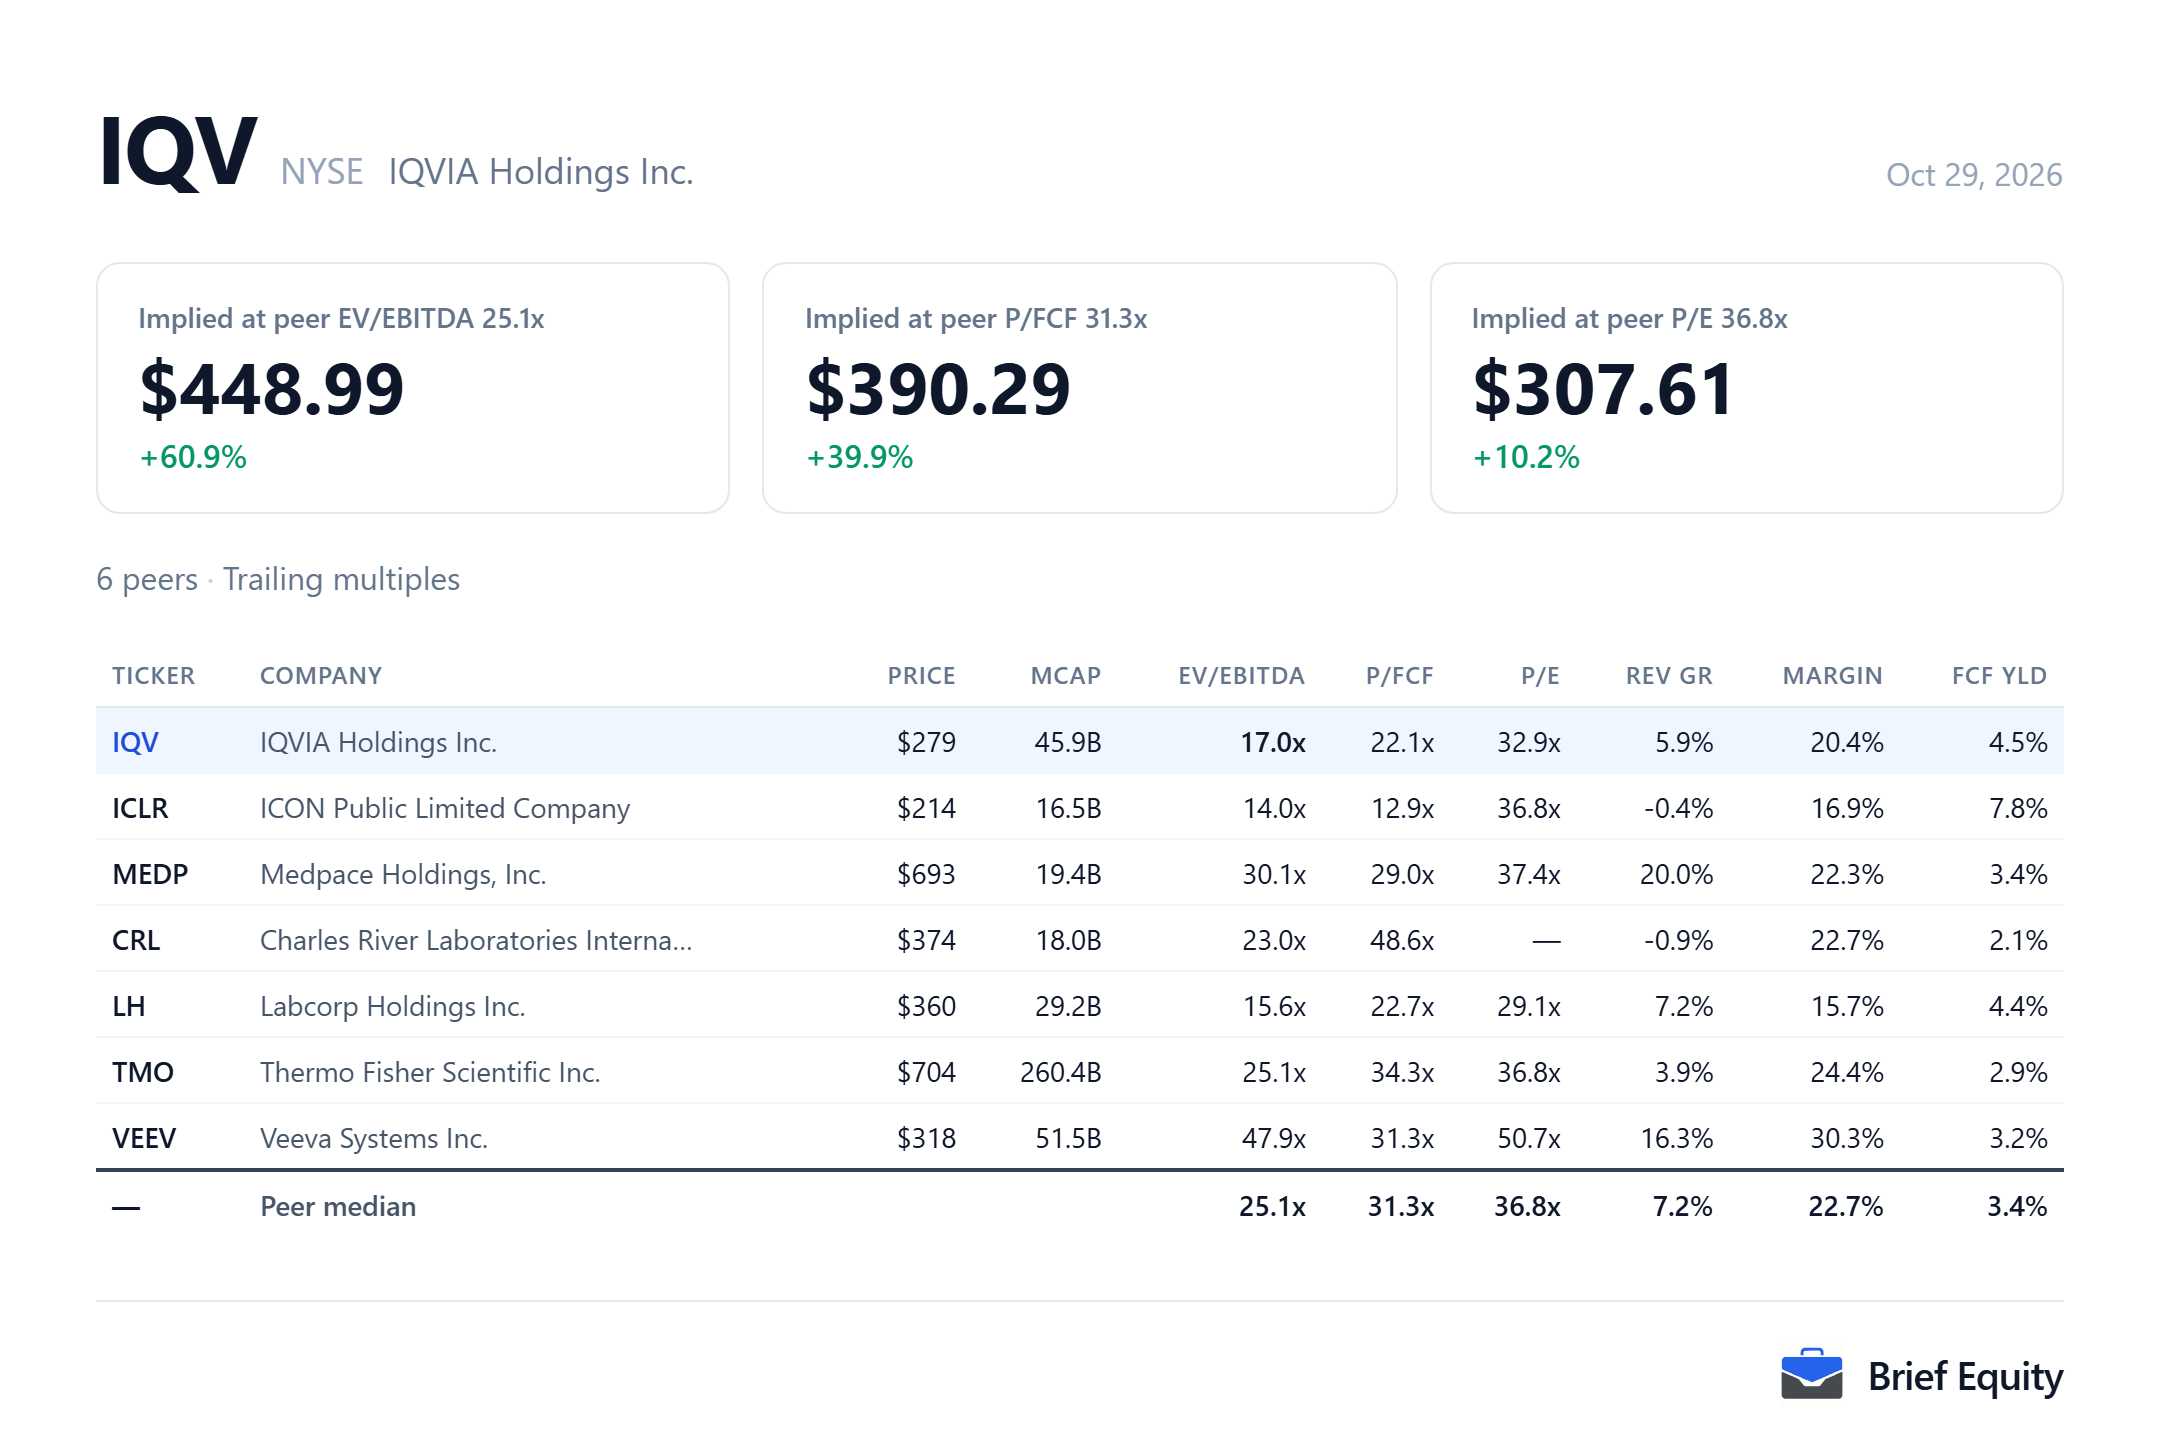The image size is (2160, 1454).
Task: Click 'Implied at peer P/E 36.8x' label
Action: [1629, 319]
